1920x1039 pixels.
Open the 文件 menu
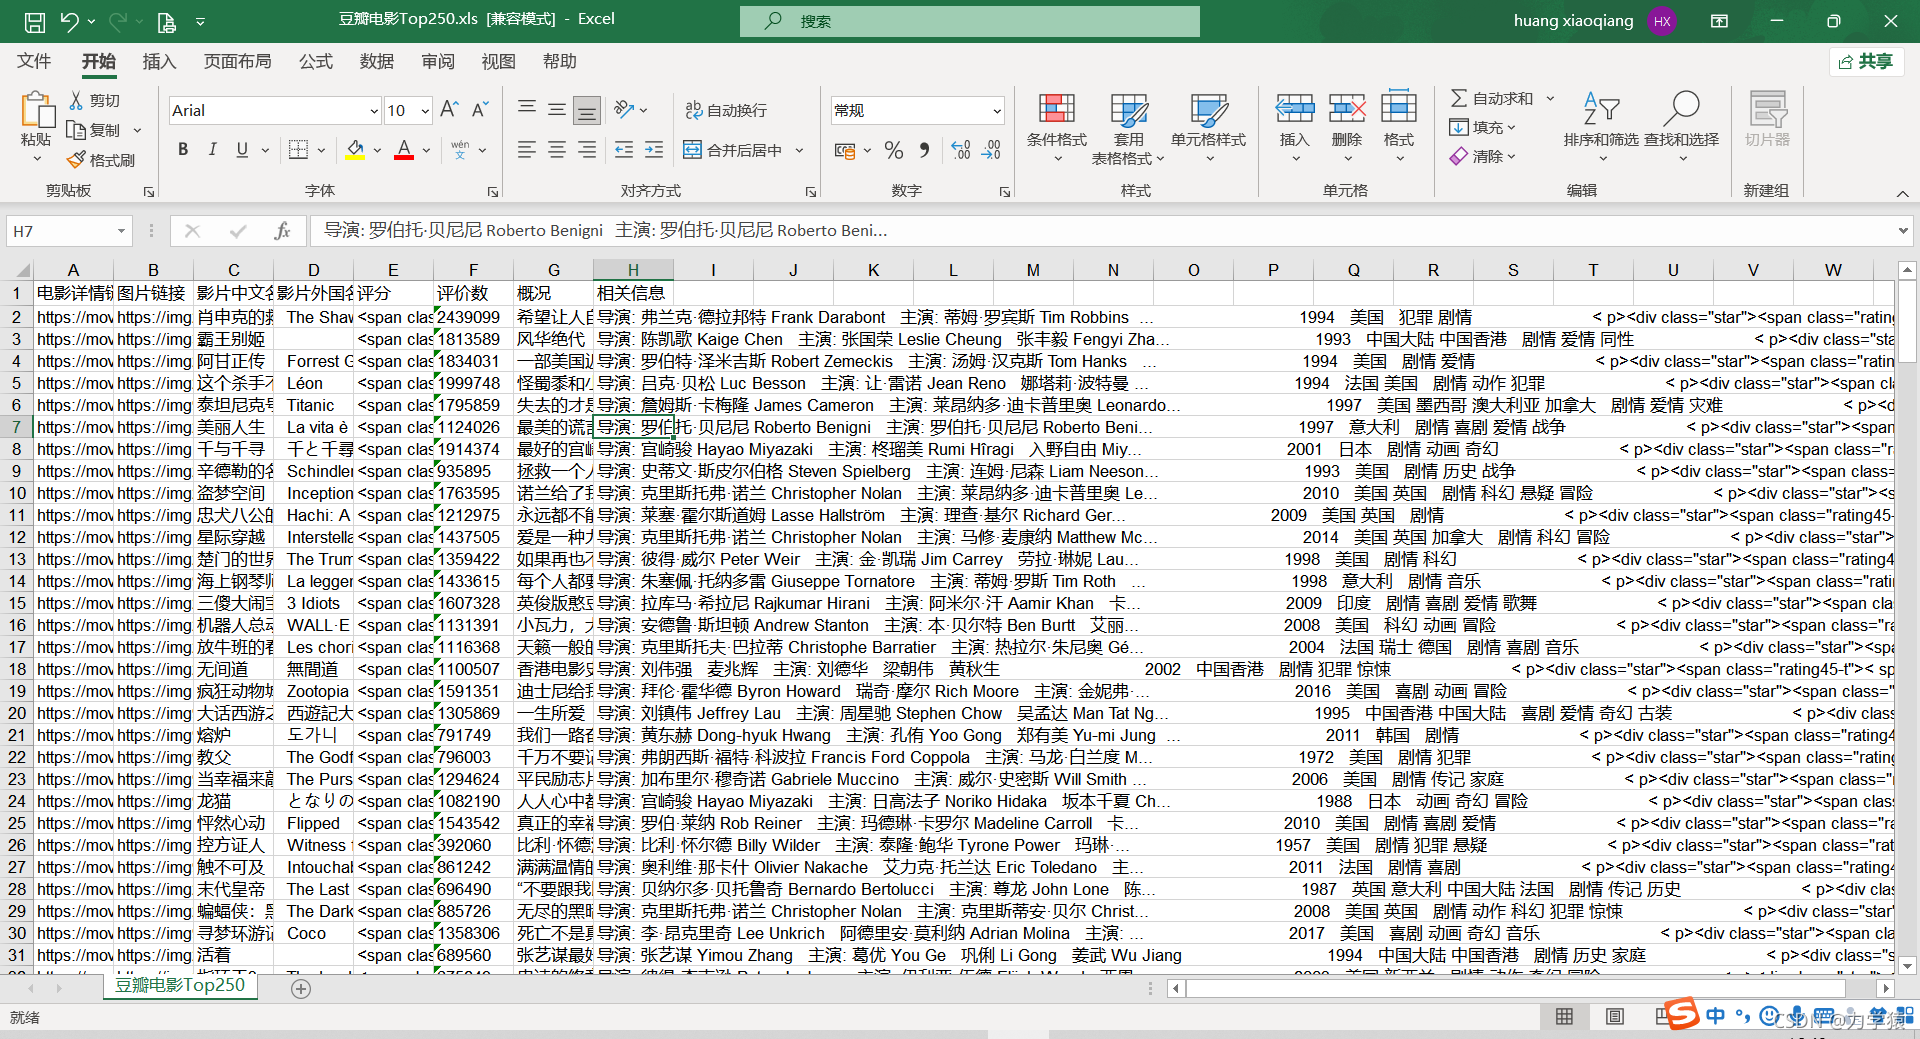tap(34, 61)
